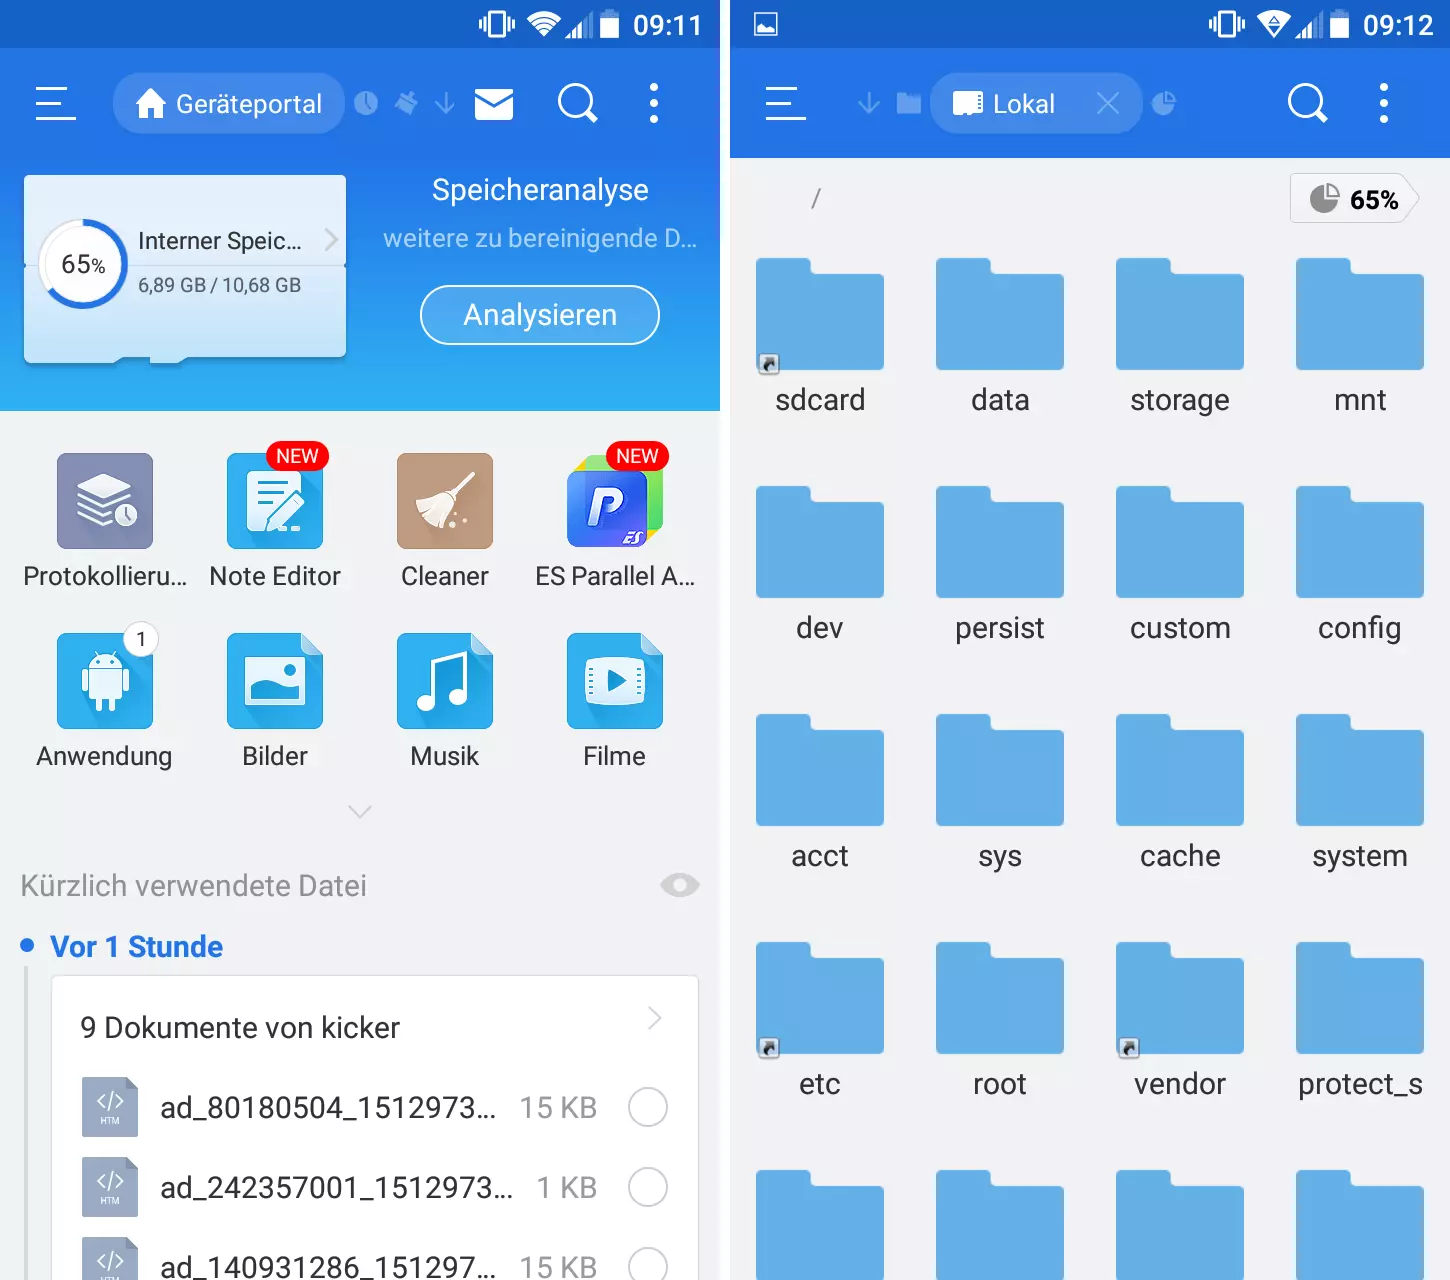Open the Protokollierung icon
Viewport: 1450px width, 1280px height.
pos(105,501)
